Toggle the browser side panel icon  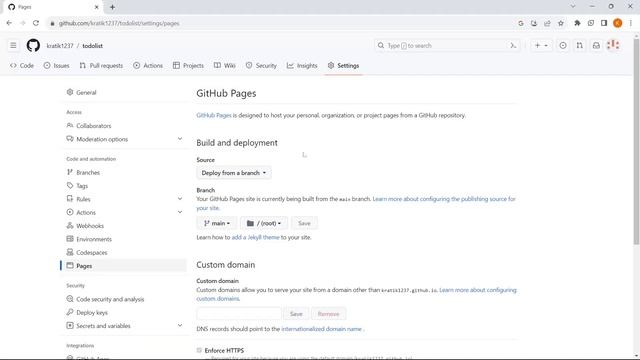[604, 23]
